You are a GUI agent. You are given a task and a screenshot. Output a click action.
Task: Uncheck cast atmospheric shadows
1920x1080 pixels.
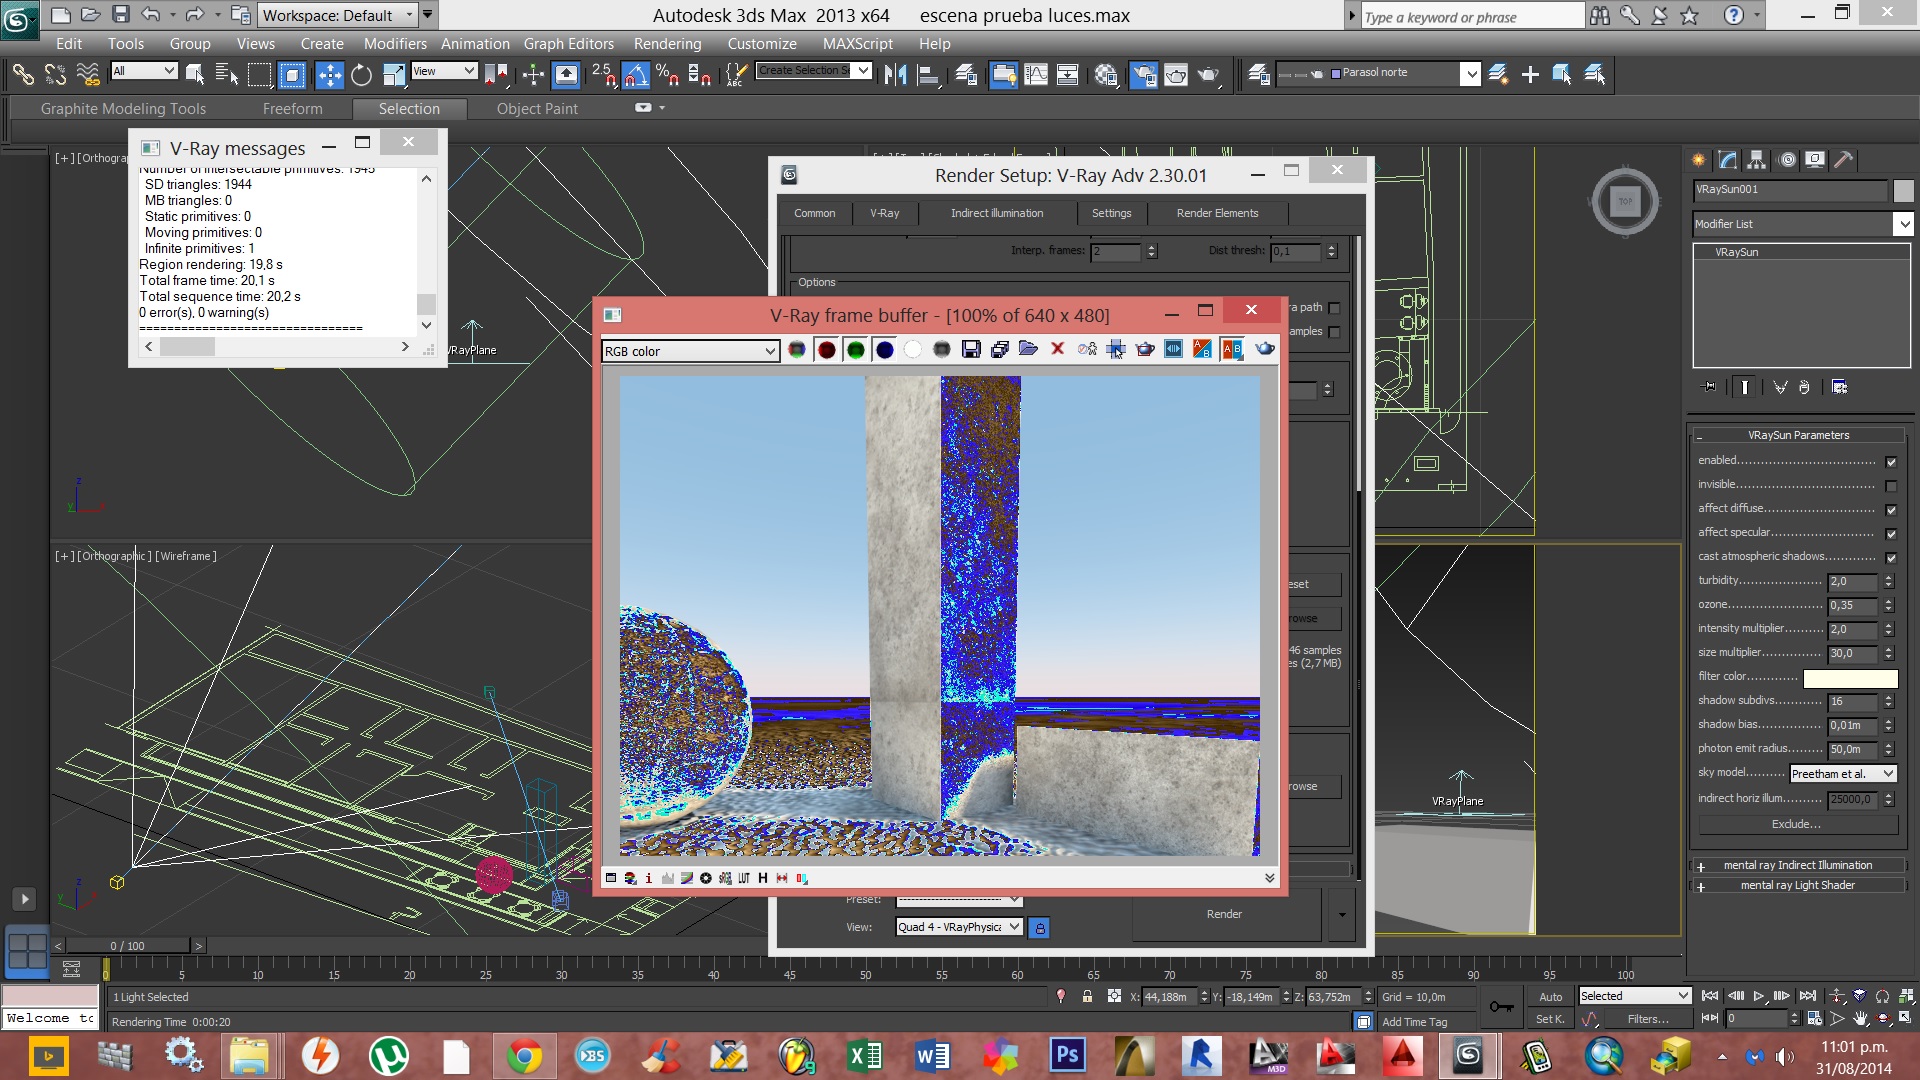1890,558
